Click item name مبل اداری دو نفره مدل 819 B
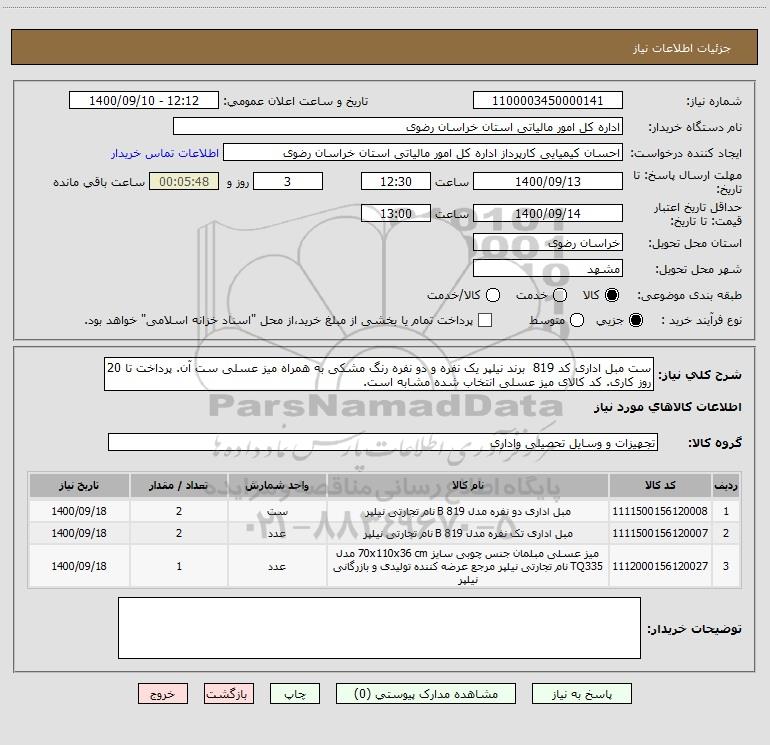The width and height of the screenshot is (770, 745). coord(468,511)
